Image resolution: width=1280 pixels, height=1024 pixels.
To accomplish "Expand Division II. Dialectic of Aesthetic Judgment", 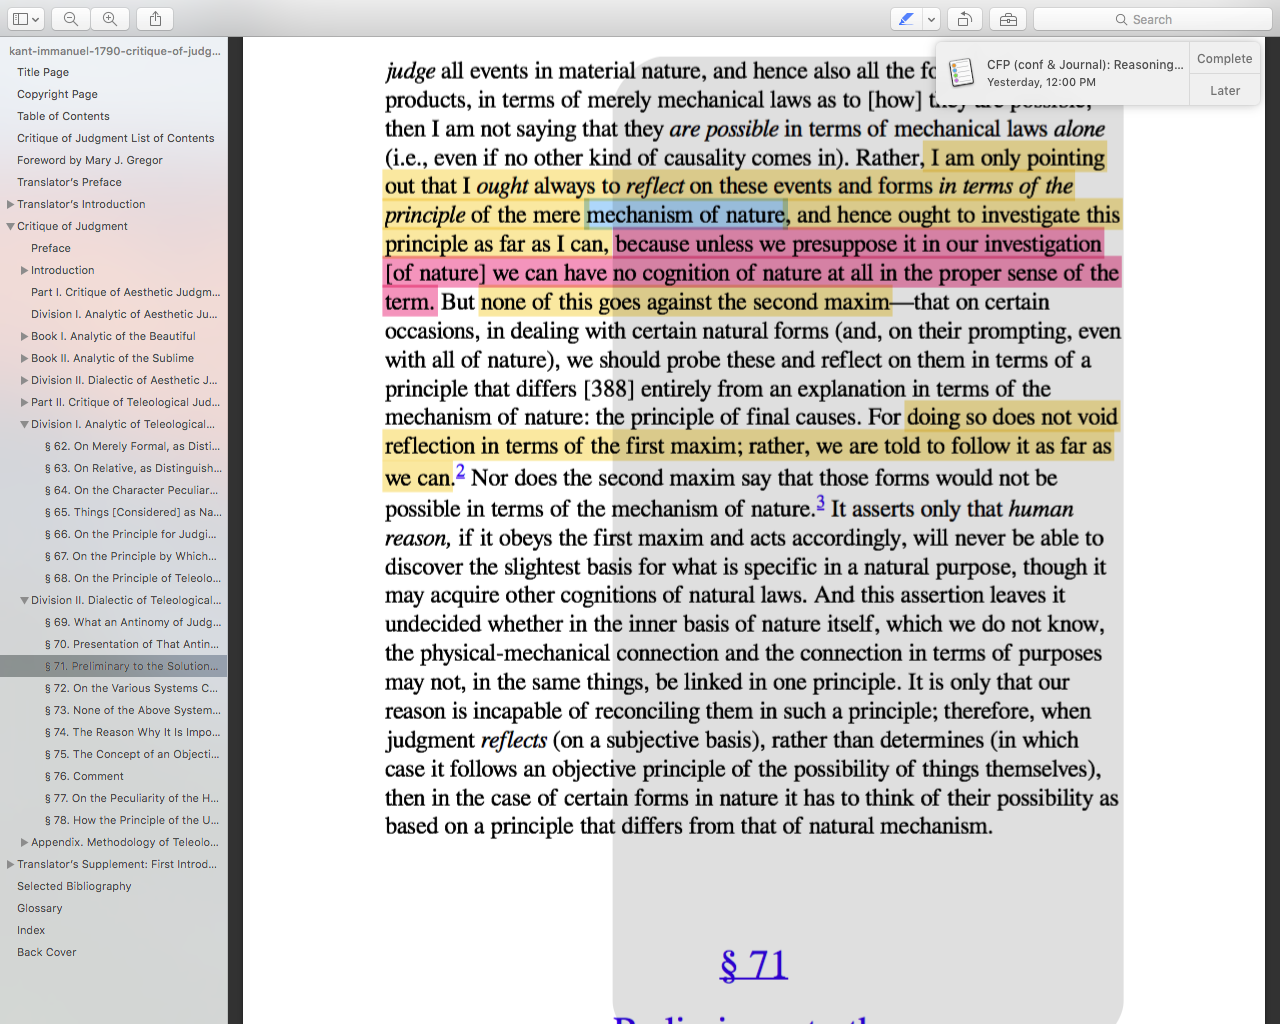I will [25, 380].
